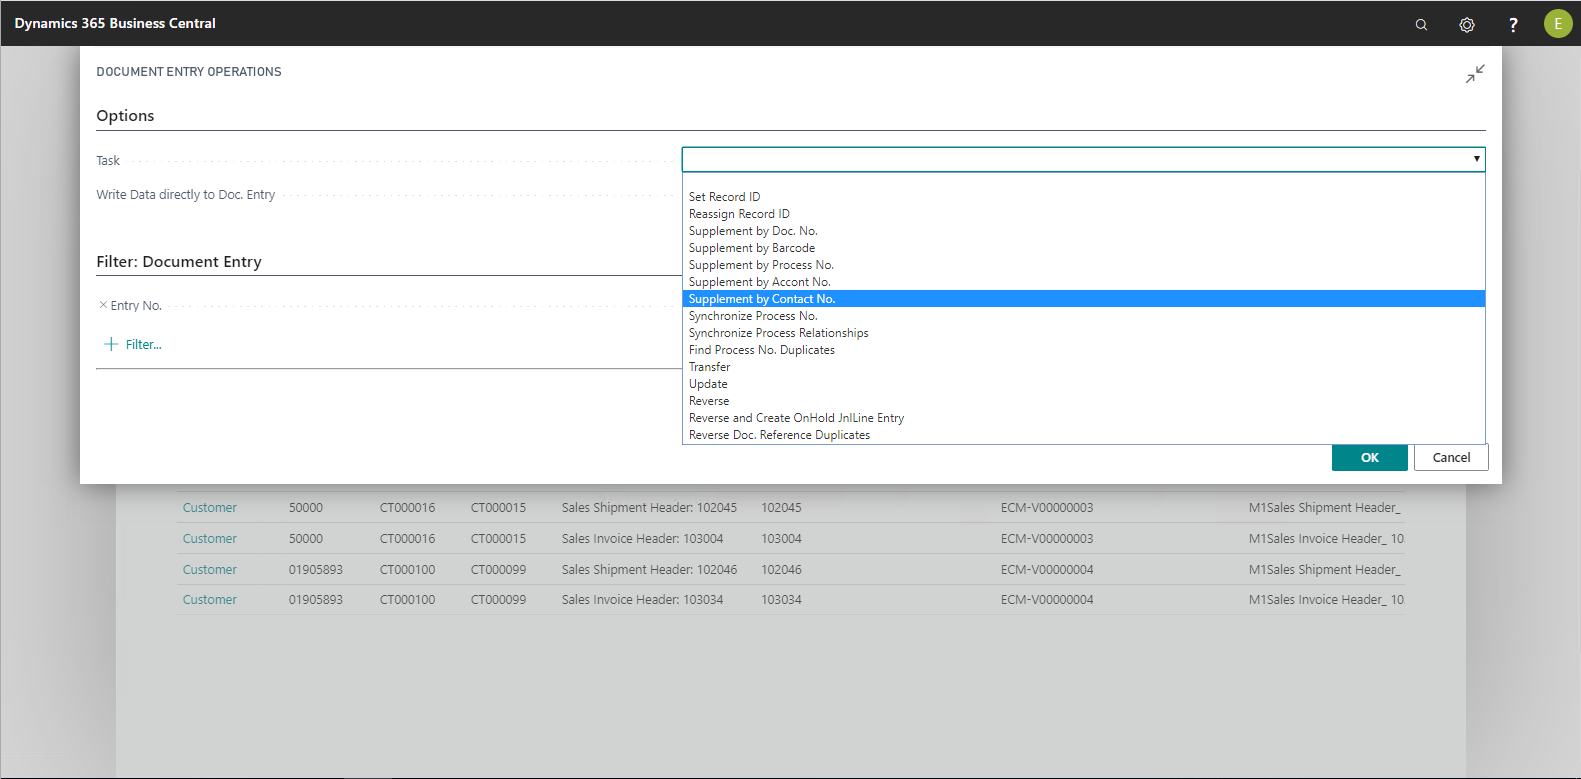
Task: Click the Cancel button
Action: tap(1451, 458)
